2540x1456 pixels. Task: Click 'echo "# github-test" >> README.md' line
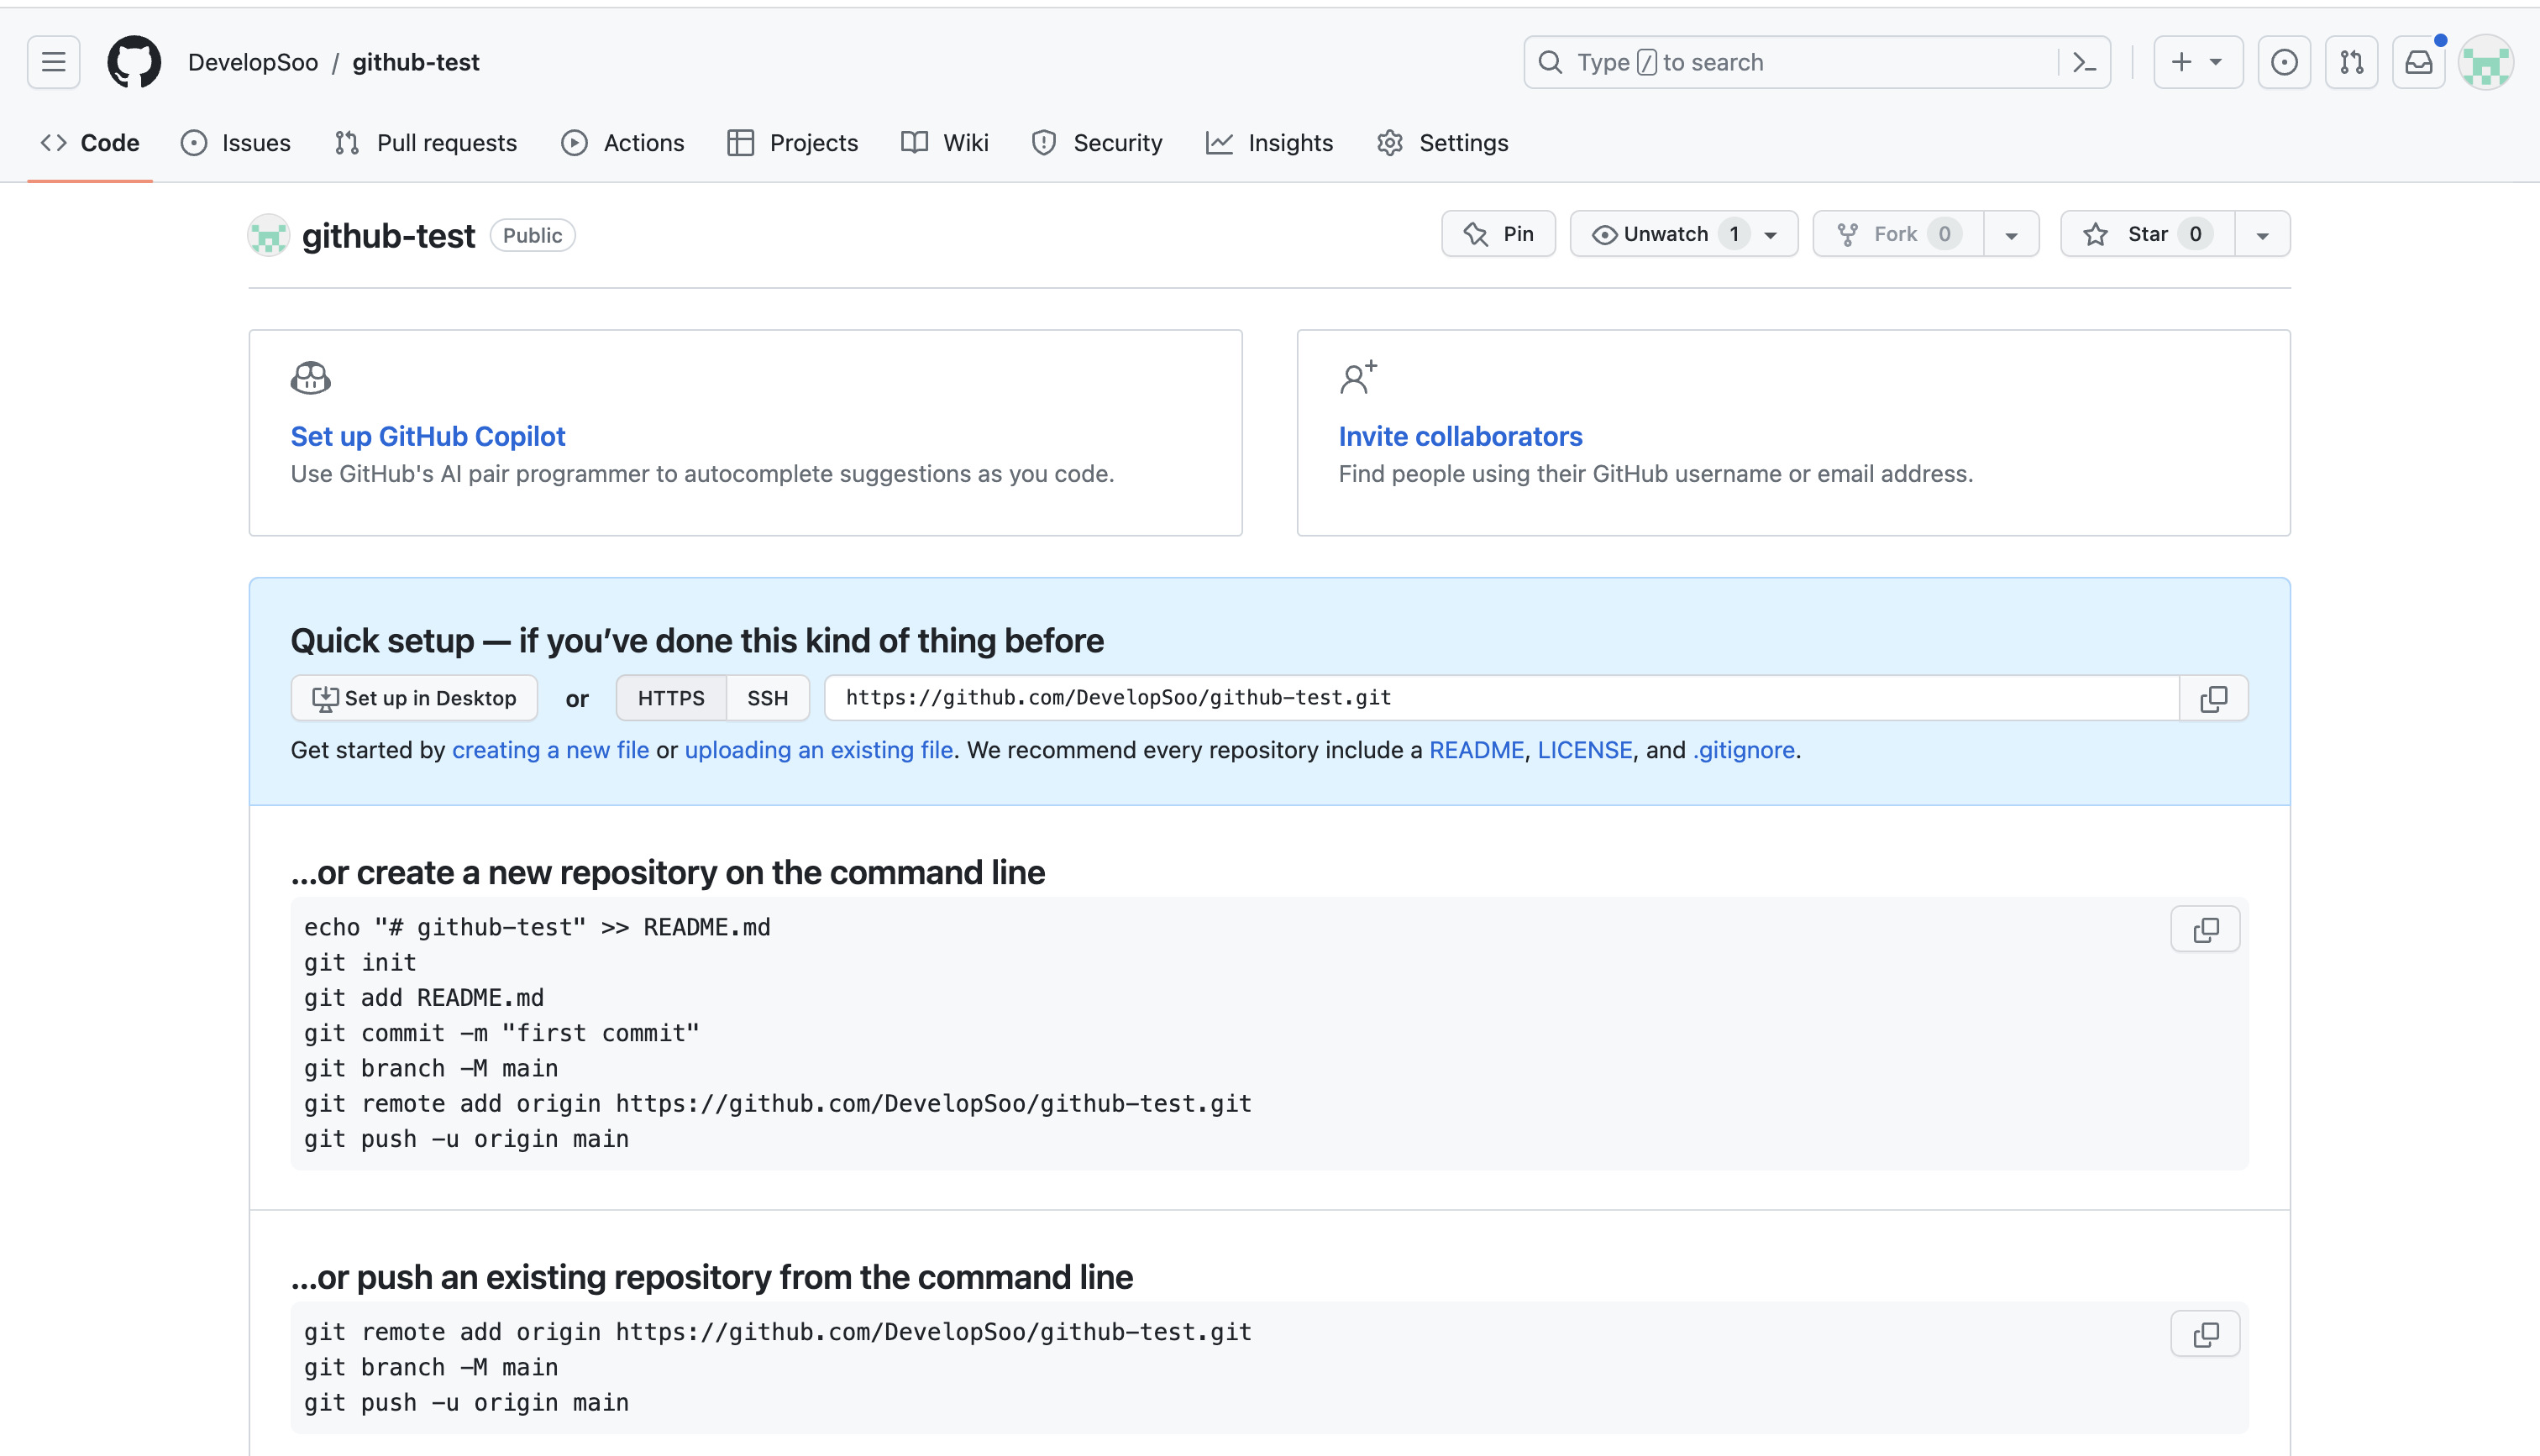tap(537, 927)
